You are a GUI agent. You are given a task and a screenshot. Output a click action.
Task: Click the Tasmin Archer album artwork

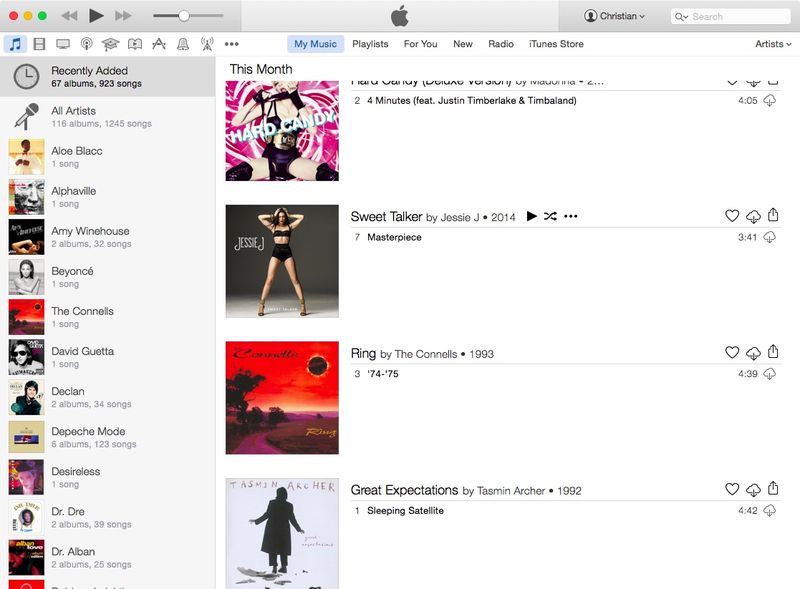[x=282, y=533]
